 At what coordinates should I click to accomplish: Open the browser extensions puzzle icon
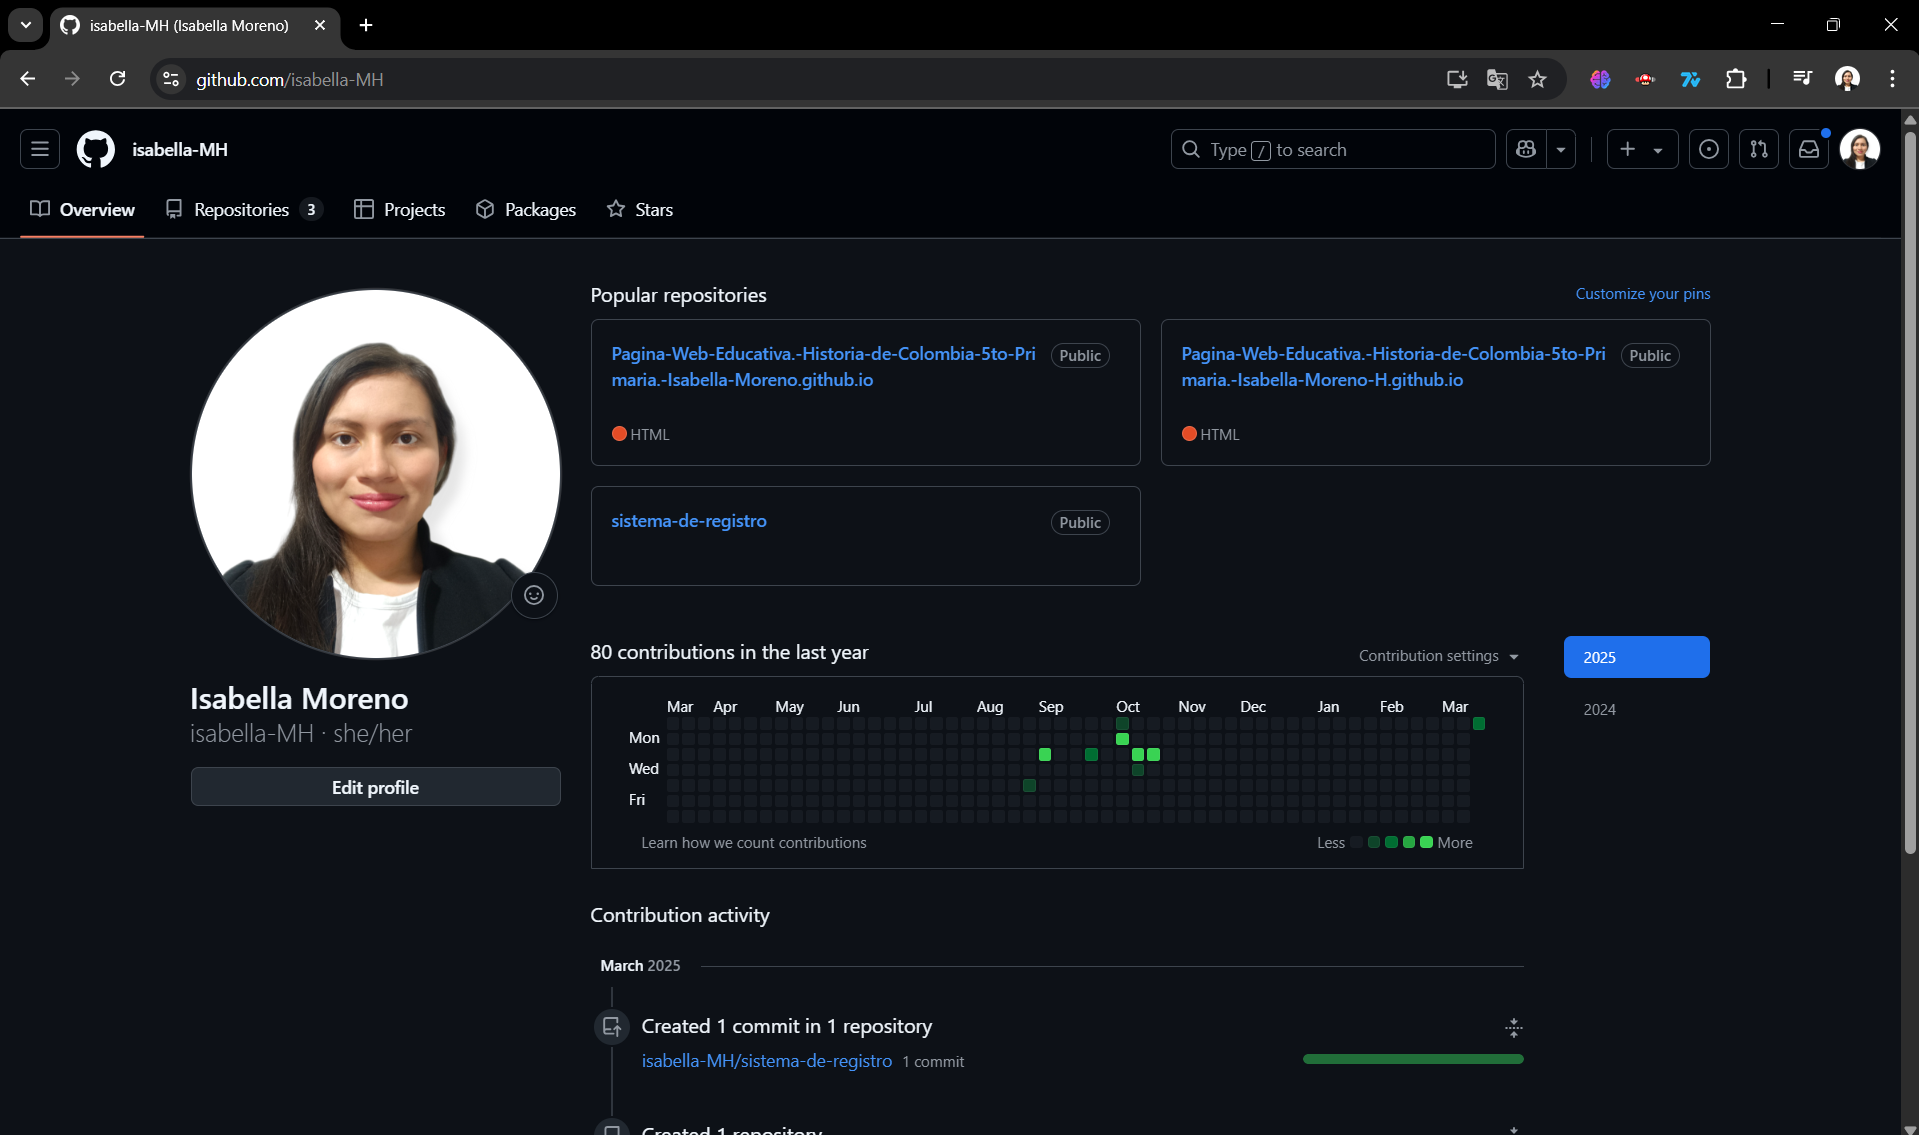(1736, 79)
